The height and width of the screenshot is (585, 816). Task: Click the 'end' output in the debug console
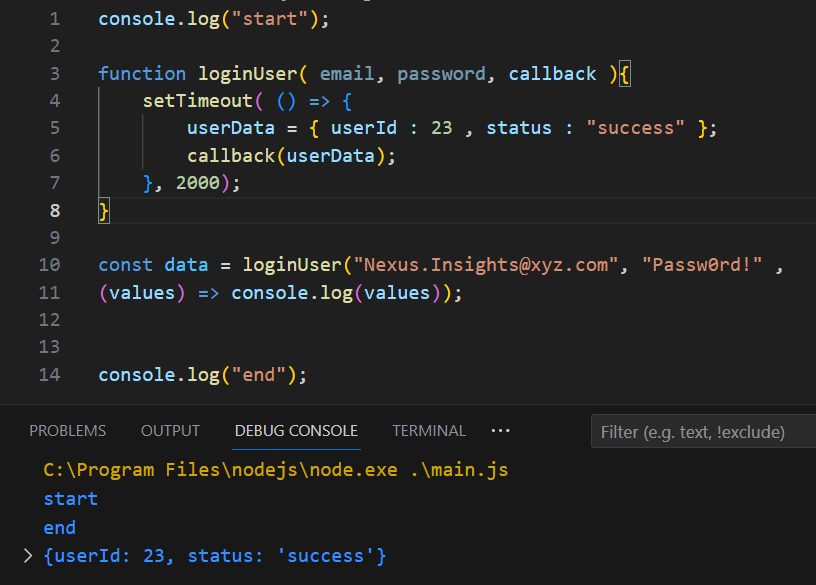click(x=60, y=528)
